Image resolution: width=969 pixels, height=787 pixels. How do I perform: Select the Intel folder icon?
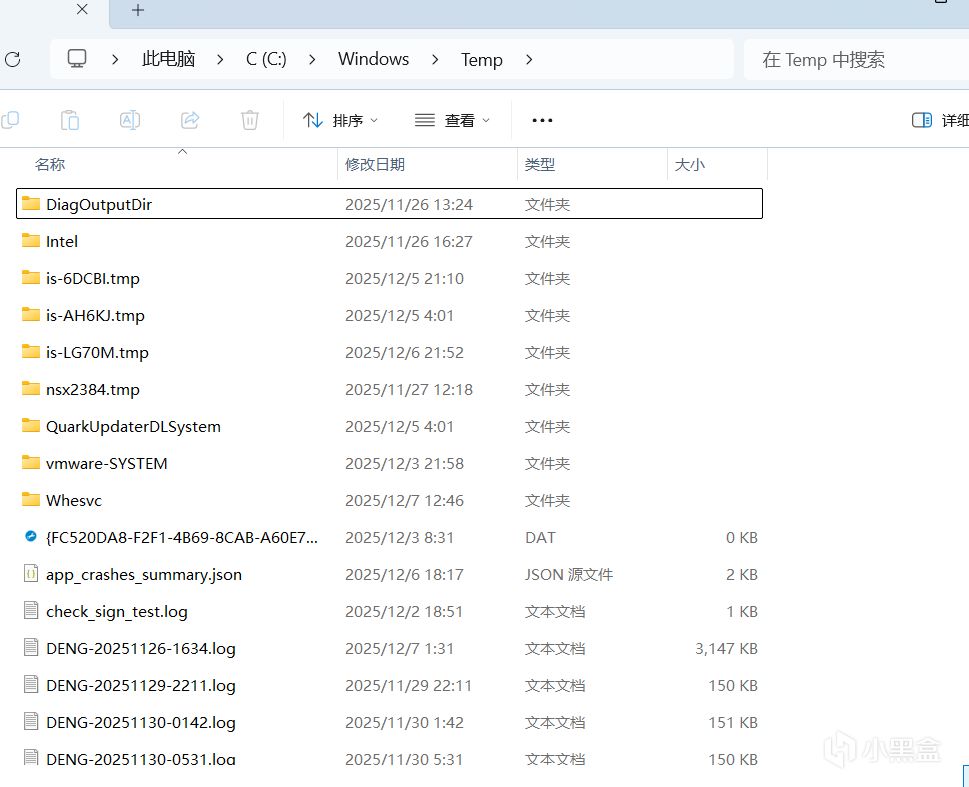tap(31, 240)
